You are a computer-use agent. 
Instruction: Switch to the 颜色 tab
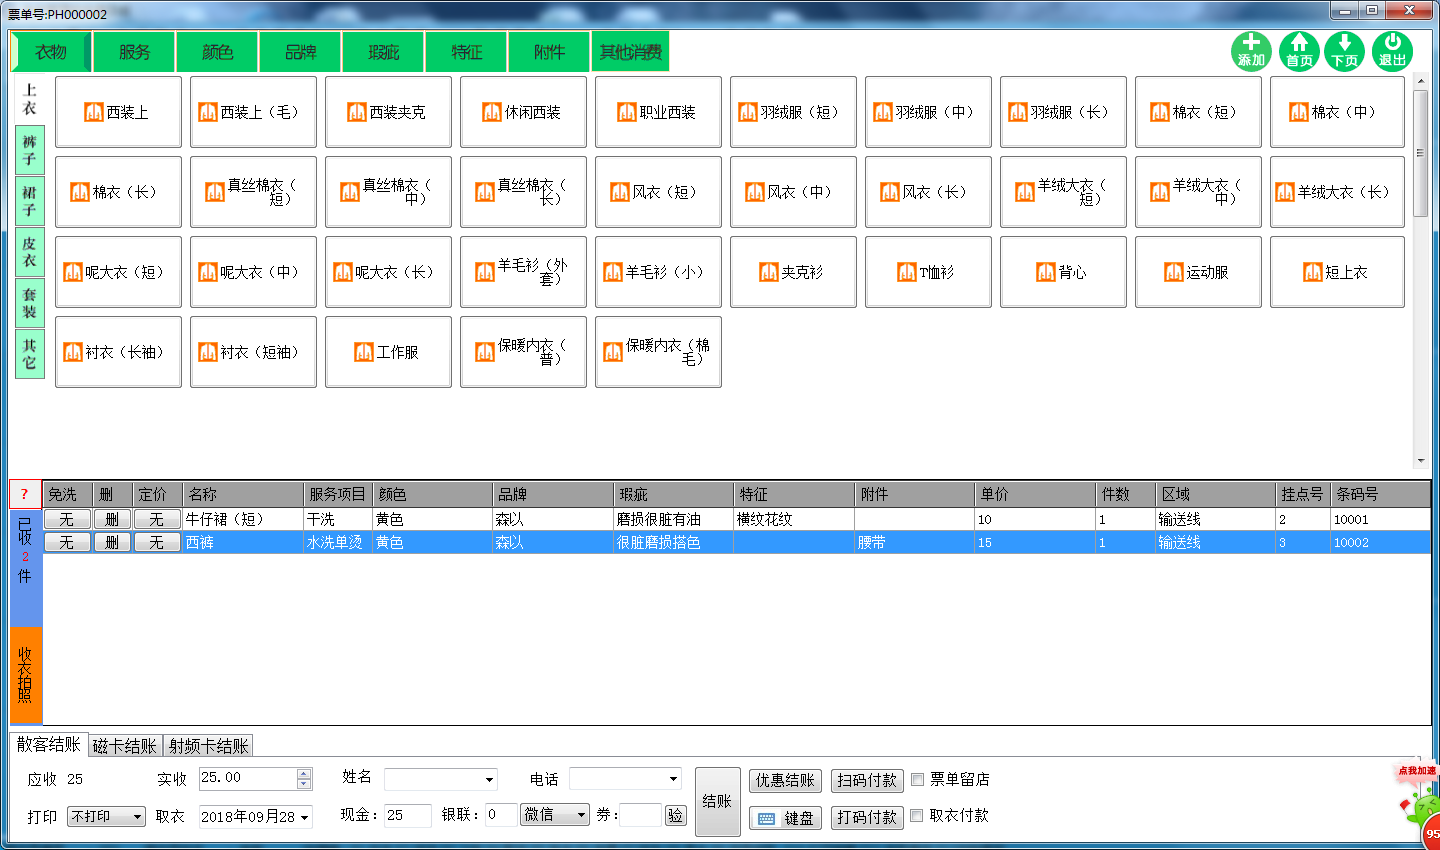click(217, 52)
